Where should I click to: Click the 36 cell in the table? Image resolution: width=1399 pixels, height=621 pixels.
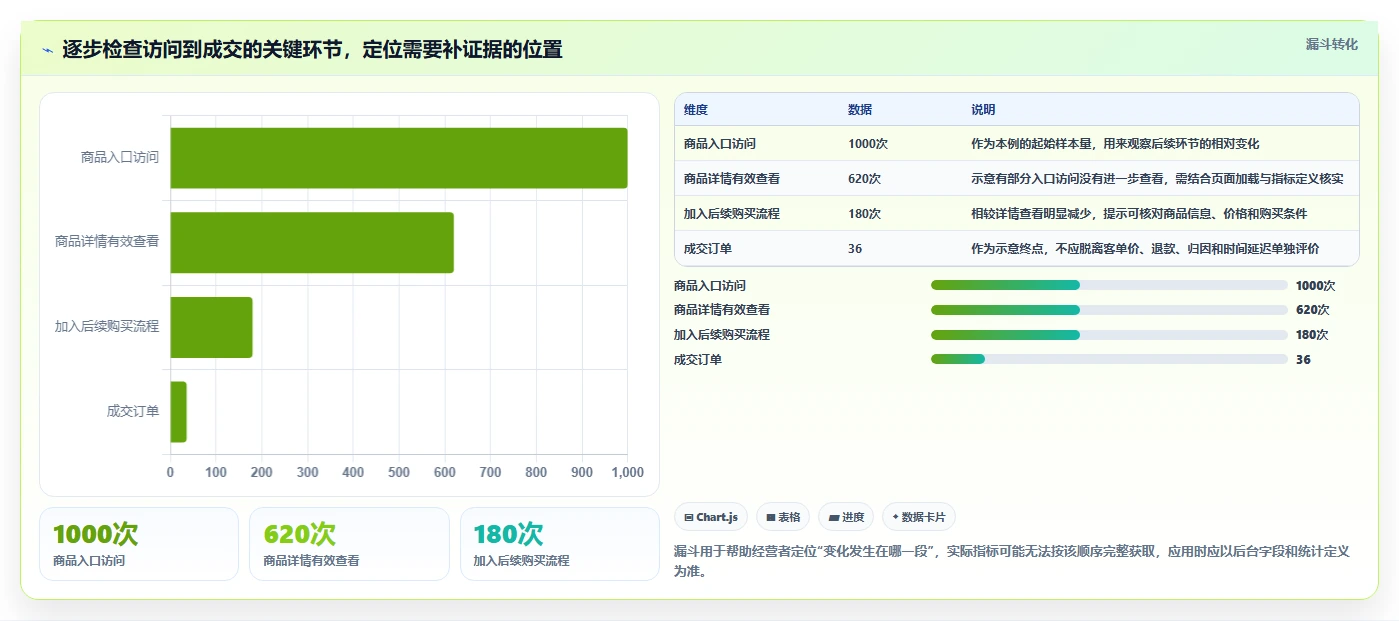[855, 249]
